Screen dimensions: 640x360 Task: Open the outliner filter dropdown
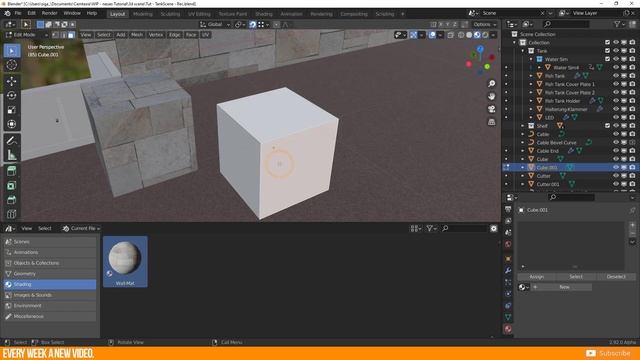click(x=619, y=24)
